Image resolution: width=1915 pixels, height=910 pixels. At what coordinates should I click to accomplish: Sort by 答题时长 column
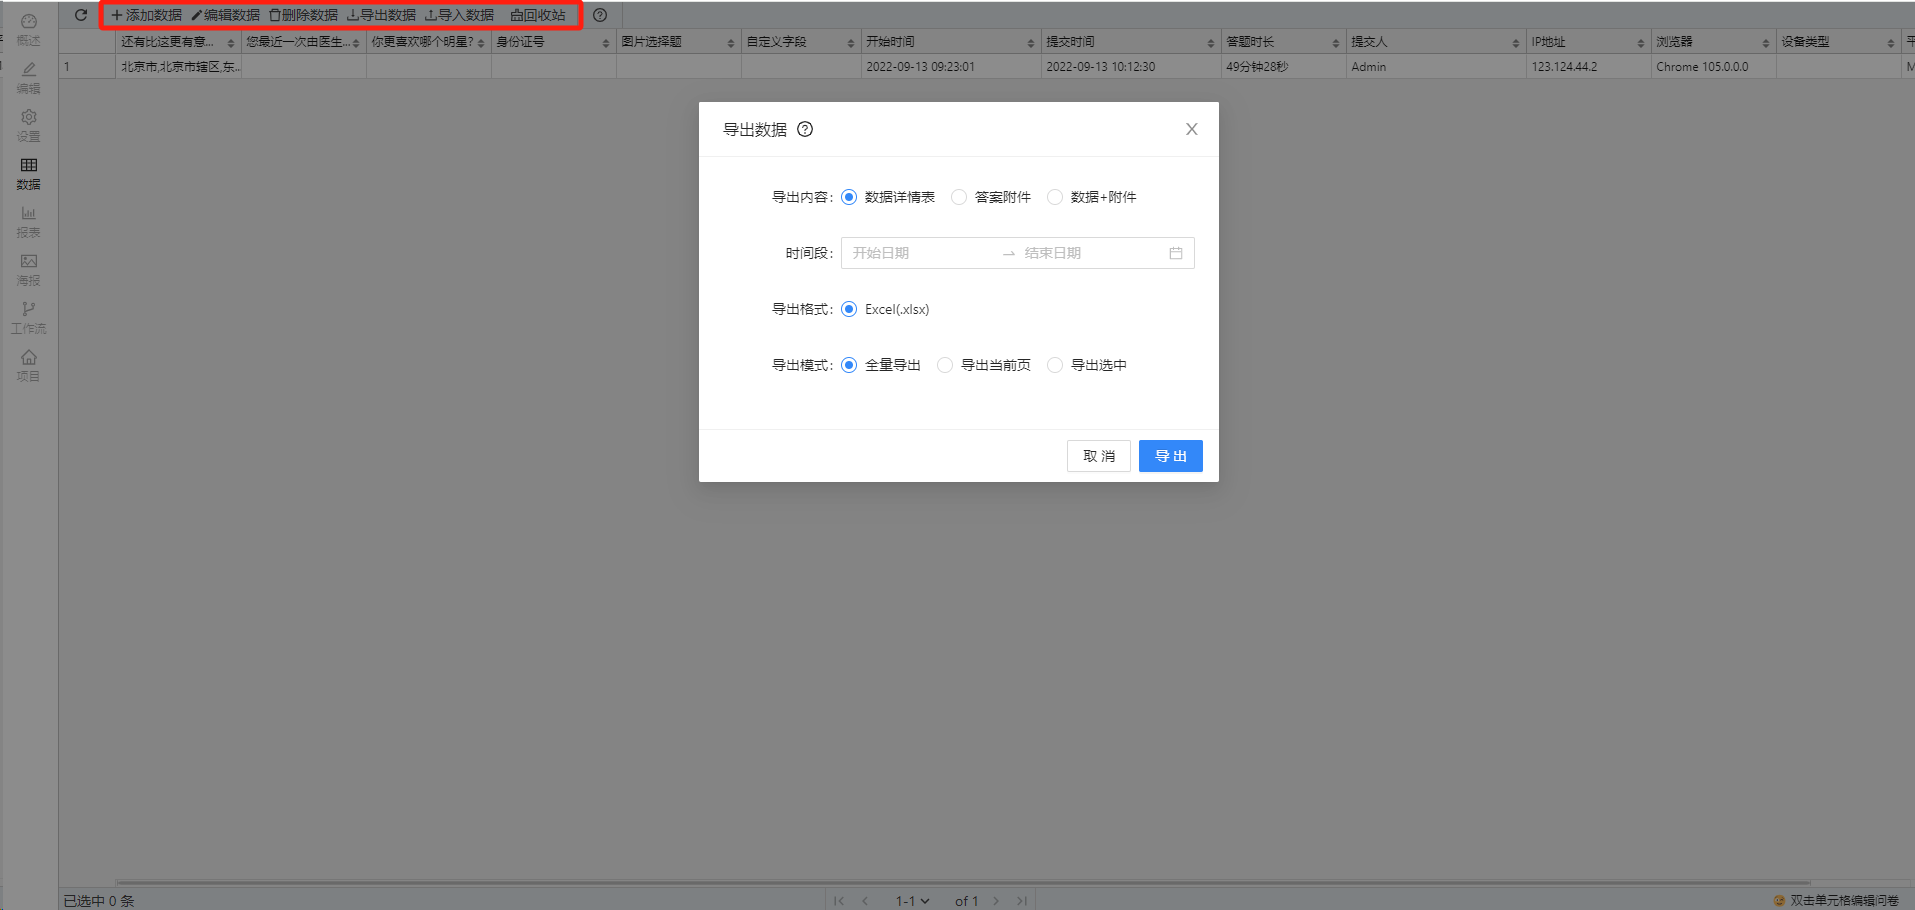[1335, 43]
